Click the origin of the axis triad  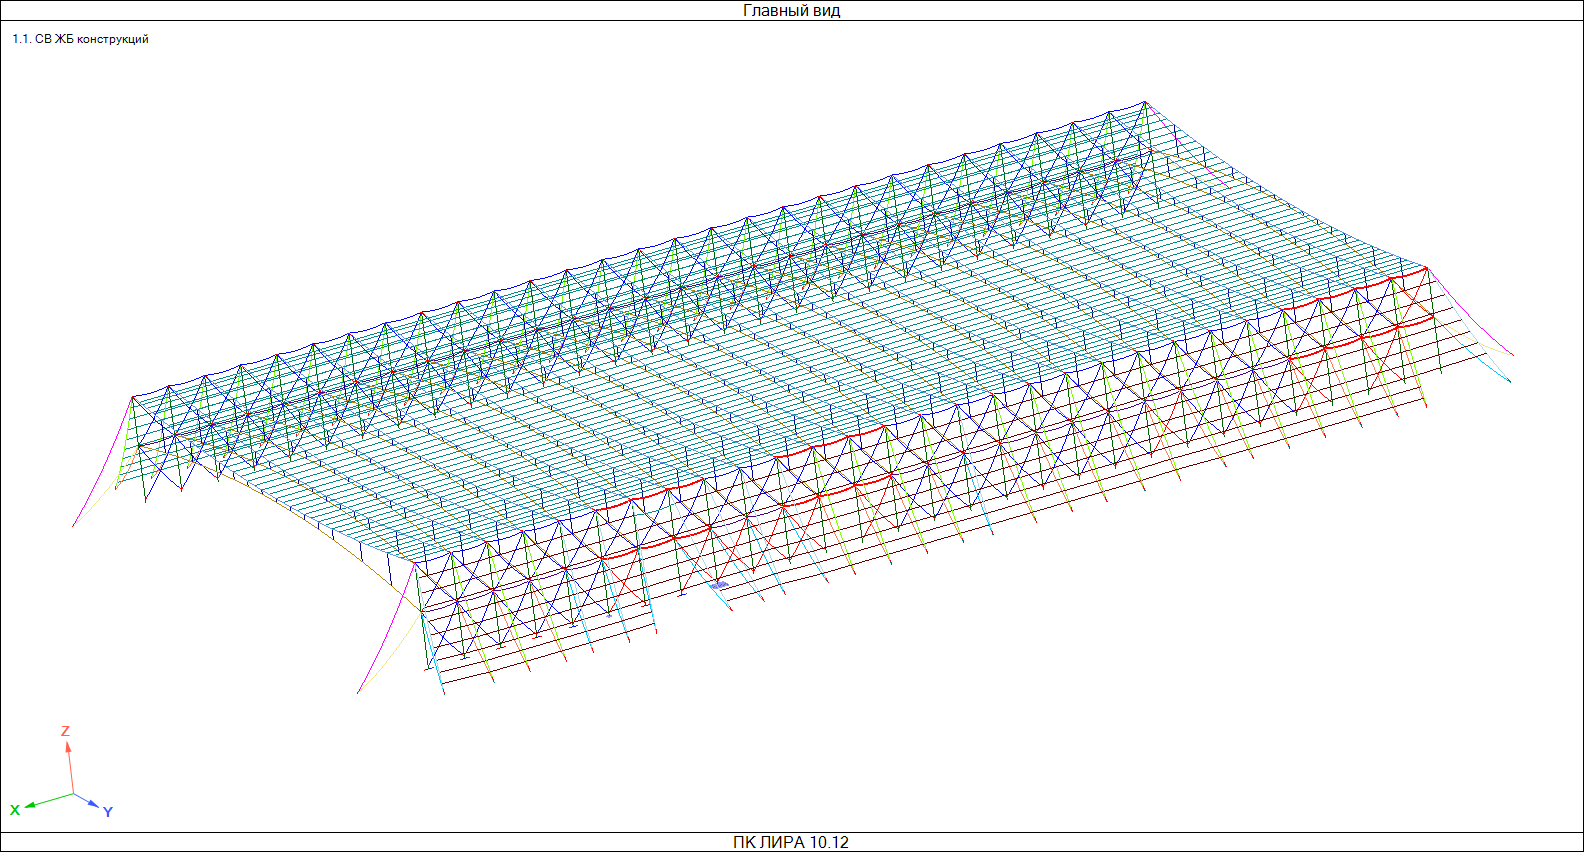(73, 794)
